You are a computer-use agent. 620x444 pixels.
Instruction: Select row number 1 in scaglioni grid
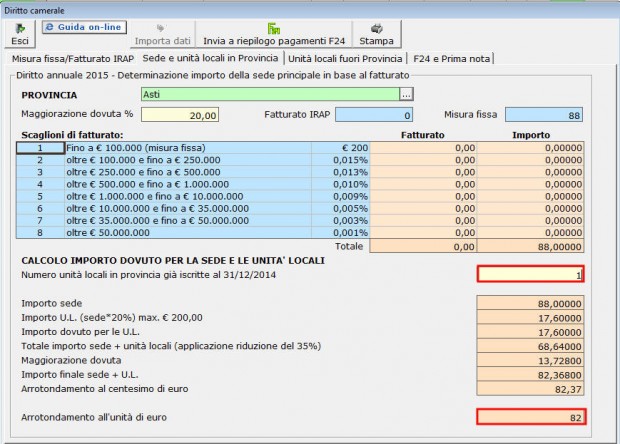pyautogui.click(x=40, y=148)
